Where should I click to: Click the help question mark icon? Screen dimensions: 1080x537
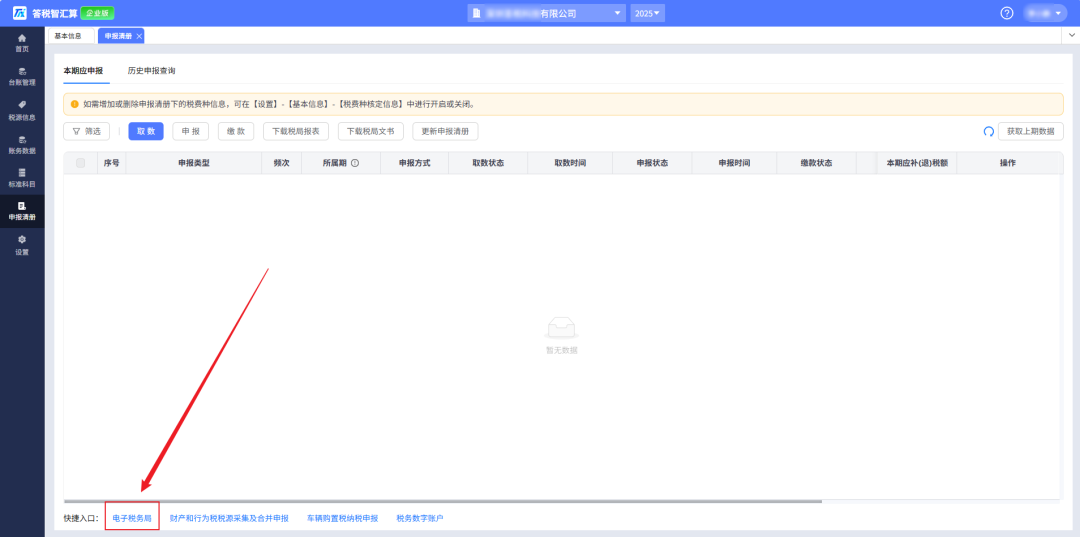click(x=1007, y=13)
